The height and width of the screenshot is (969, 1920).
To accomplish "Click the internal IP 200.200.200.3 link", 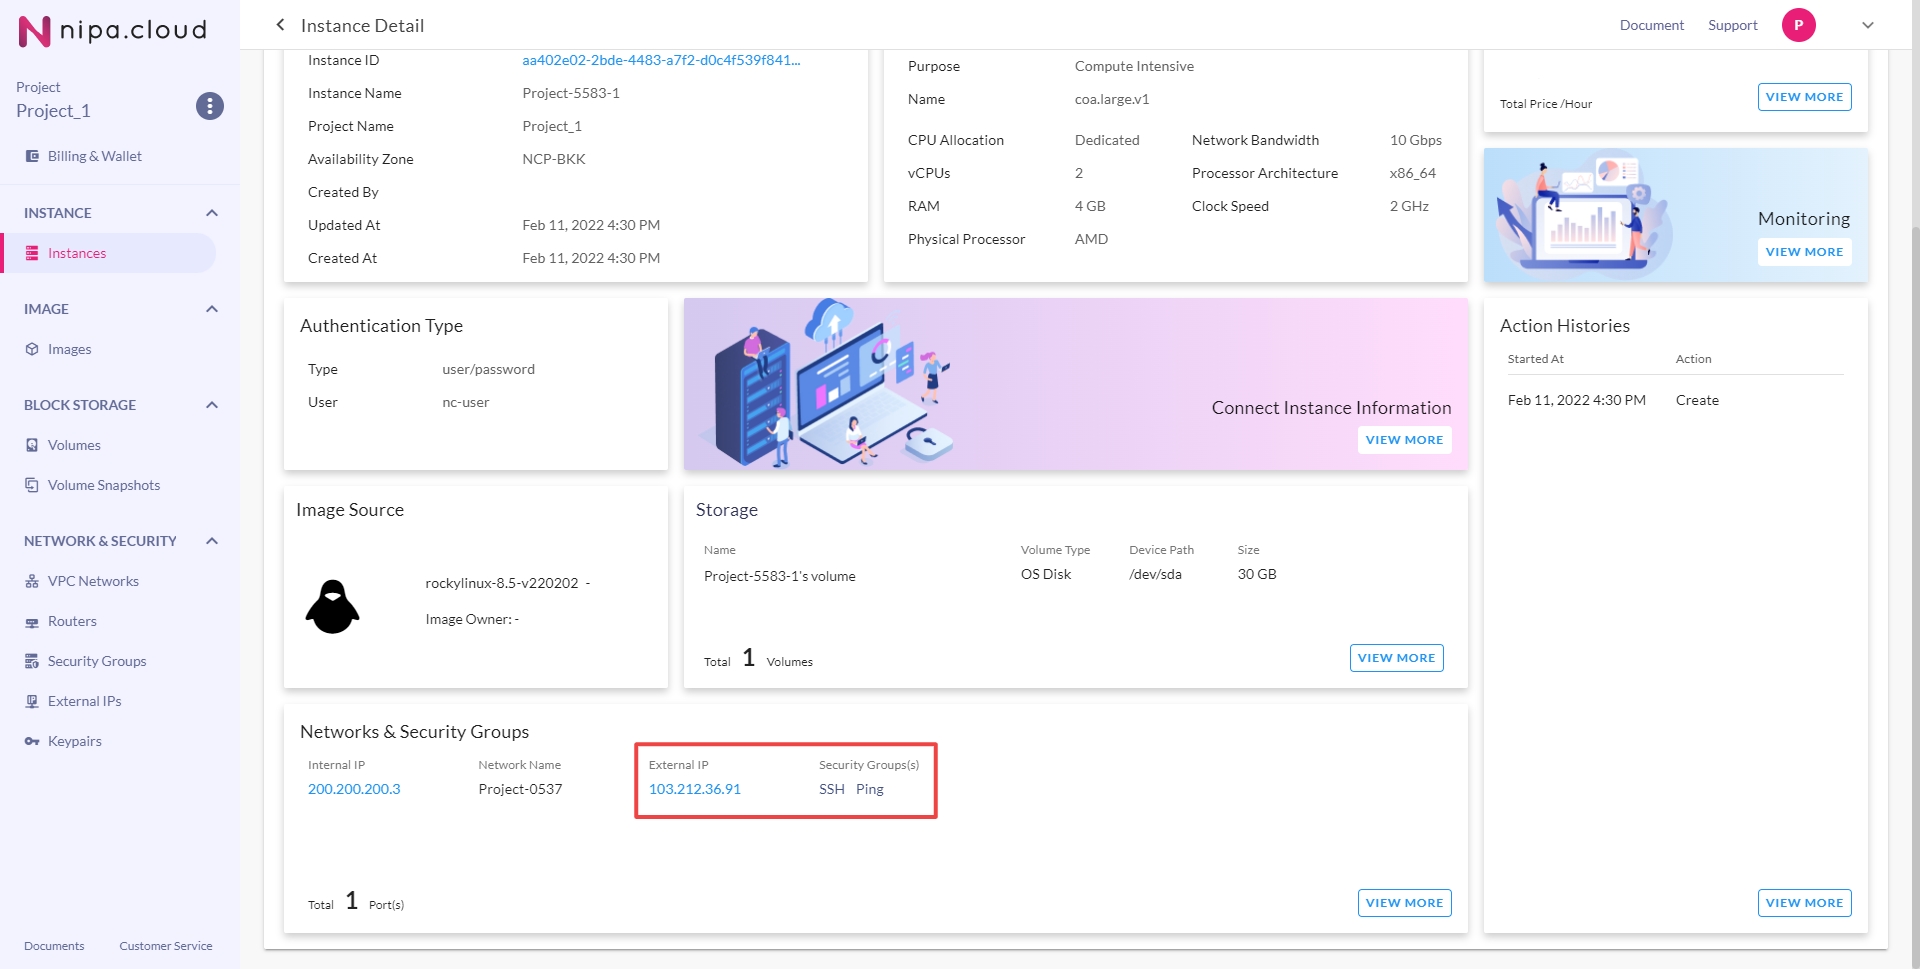I will click(x=354, y=789).
